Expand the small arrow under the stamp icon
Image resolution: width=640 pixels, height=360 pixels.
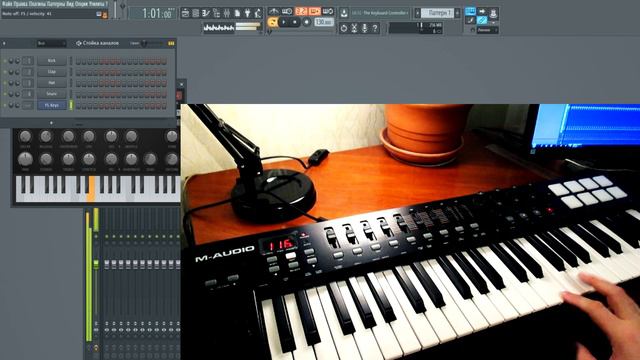pos(493,22)
